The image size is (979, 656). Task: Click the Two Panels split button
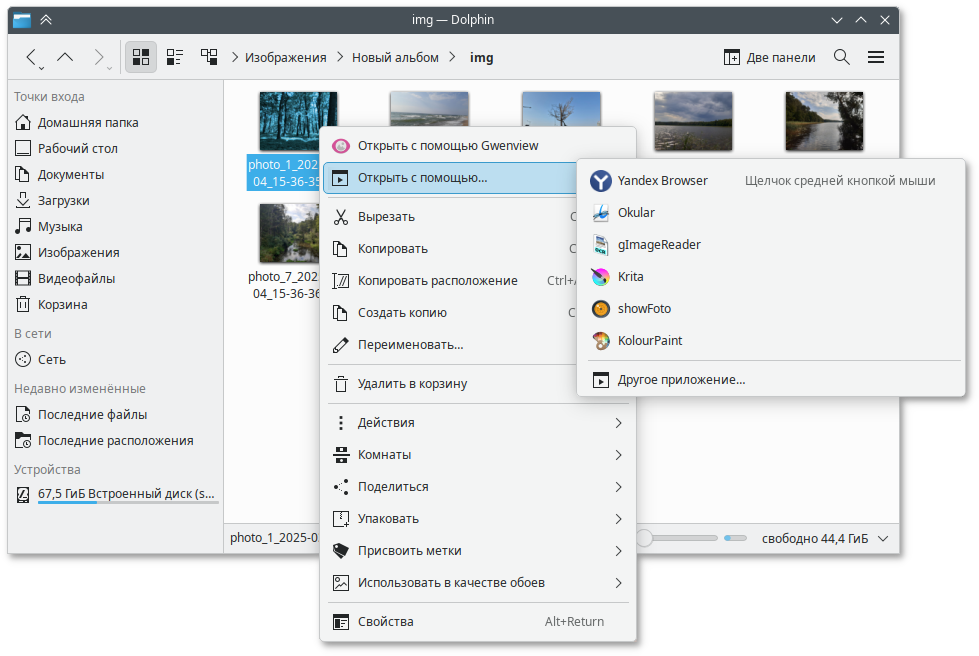(769, 57)
